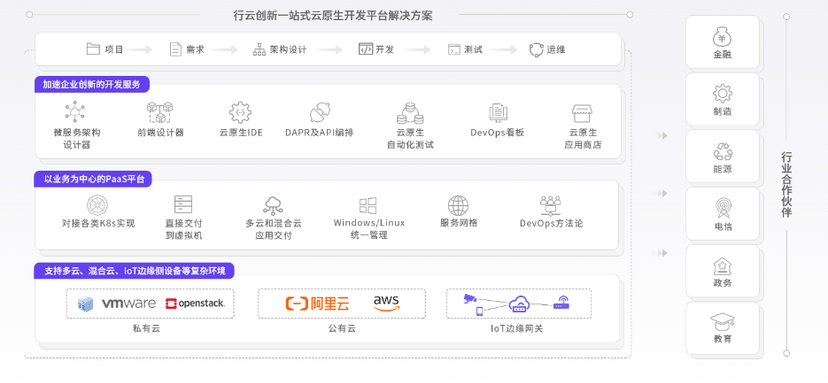Select the 支持多云、混合云、IoT边缘侧设备 tab label
The width and height of the screenshot is (828, 383).
pyautogui.click(x=135, y=271)
